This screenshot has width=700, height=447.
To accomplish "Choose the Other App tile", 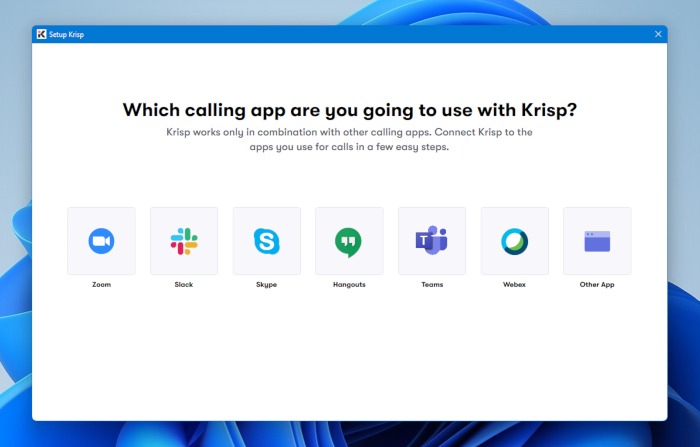I will click(x=597, y=241).
